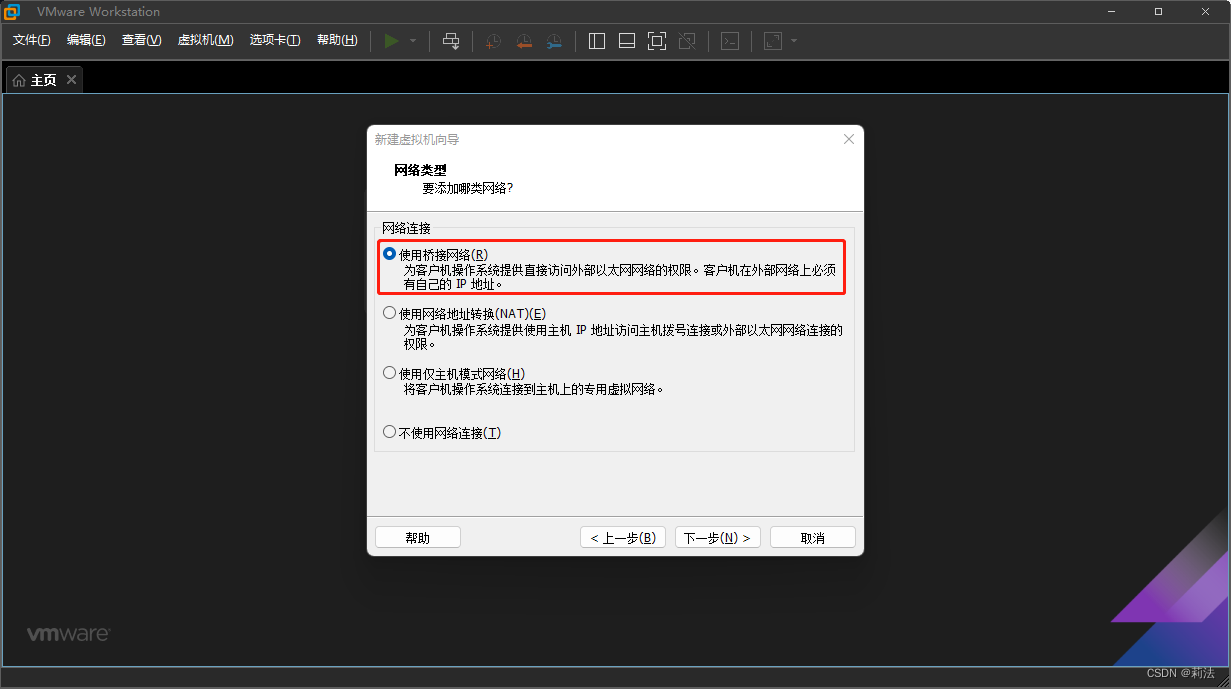Toggle the library sidebar view icon
1231x689 pixels.
pyautogui.click(x=597, y=41)
